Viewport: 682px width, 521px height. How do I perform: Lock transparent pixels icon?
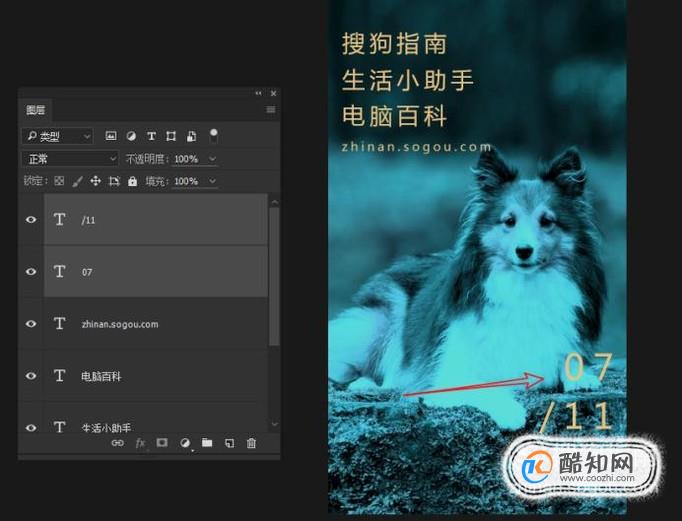(59, 181)
